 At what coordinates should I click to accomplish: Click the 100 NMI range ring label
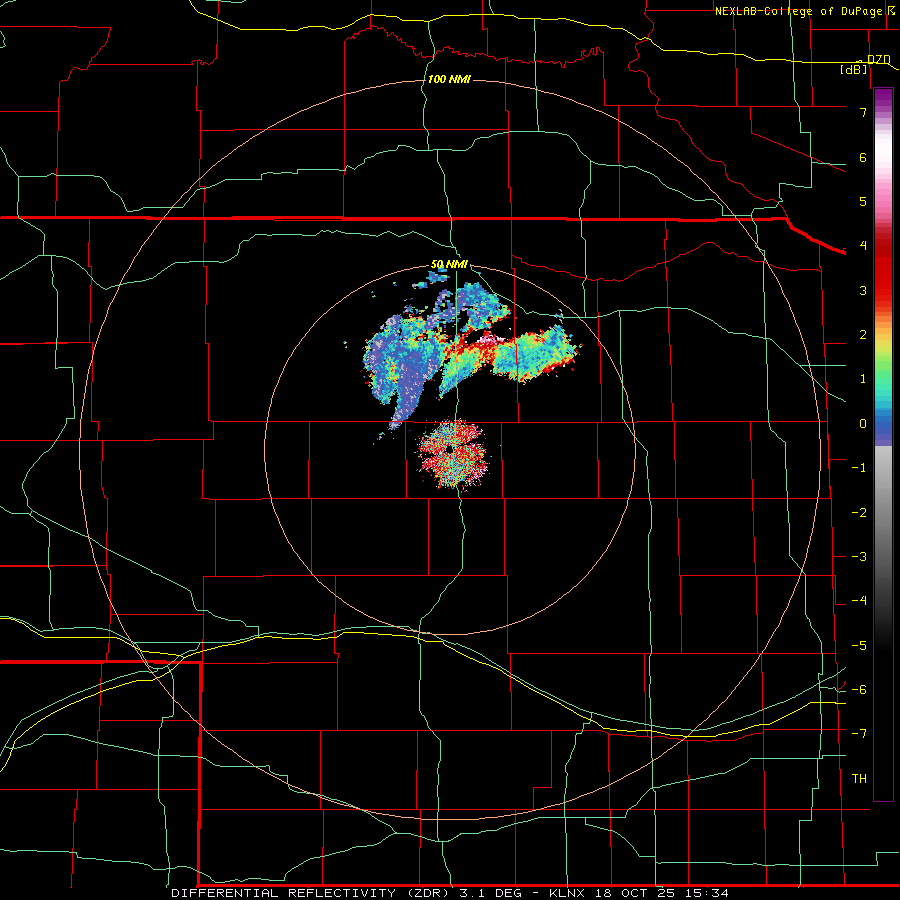449,79
